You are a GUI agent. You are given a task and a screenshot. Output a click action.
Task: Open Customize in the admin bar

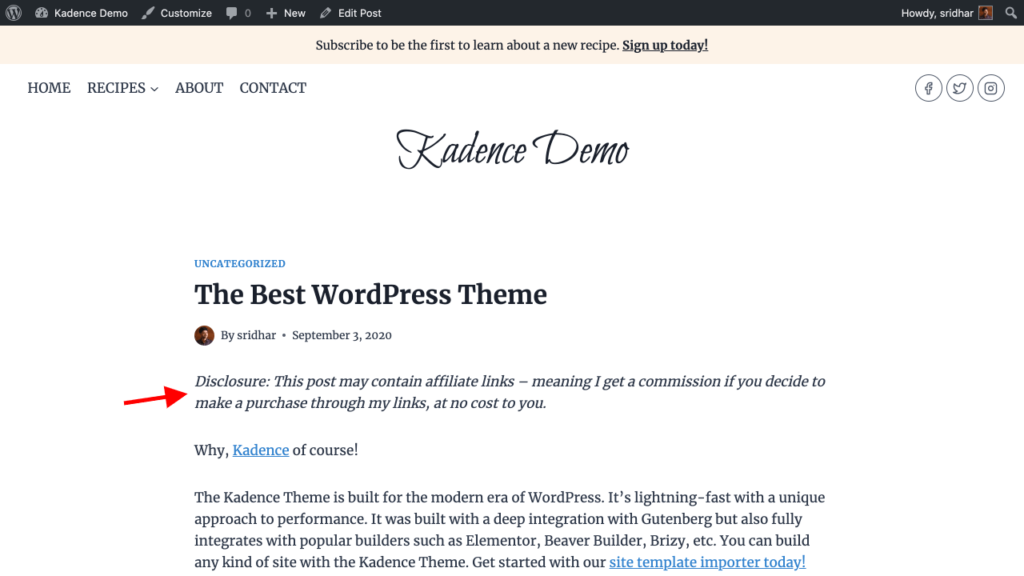click(x=177, y=13)
